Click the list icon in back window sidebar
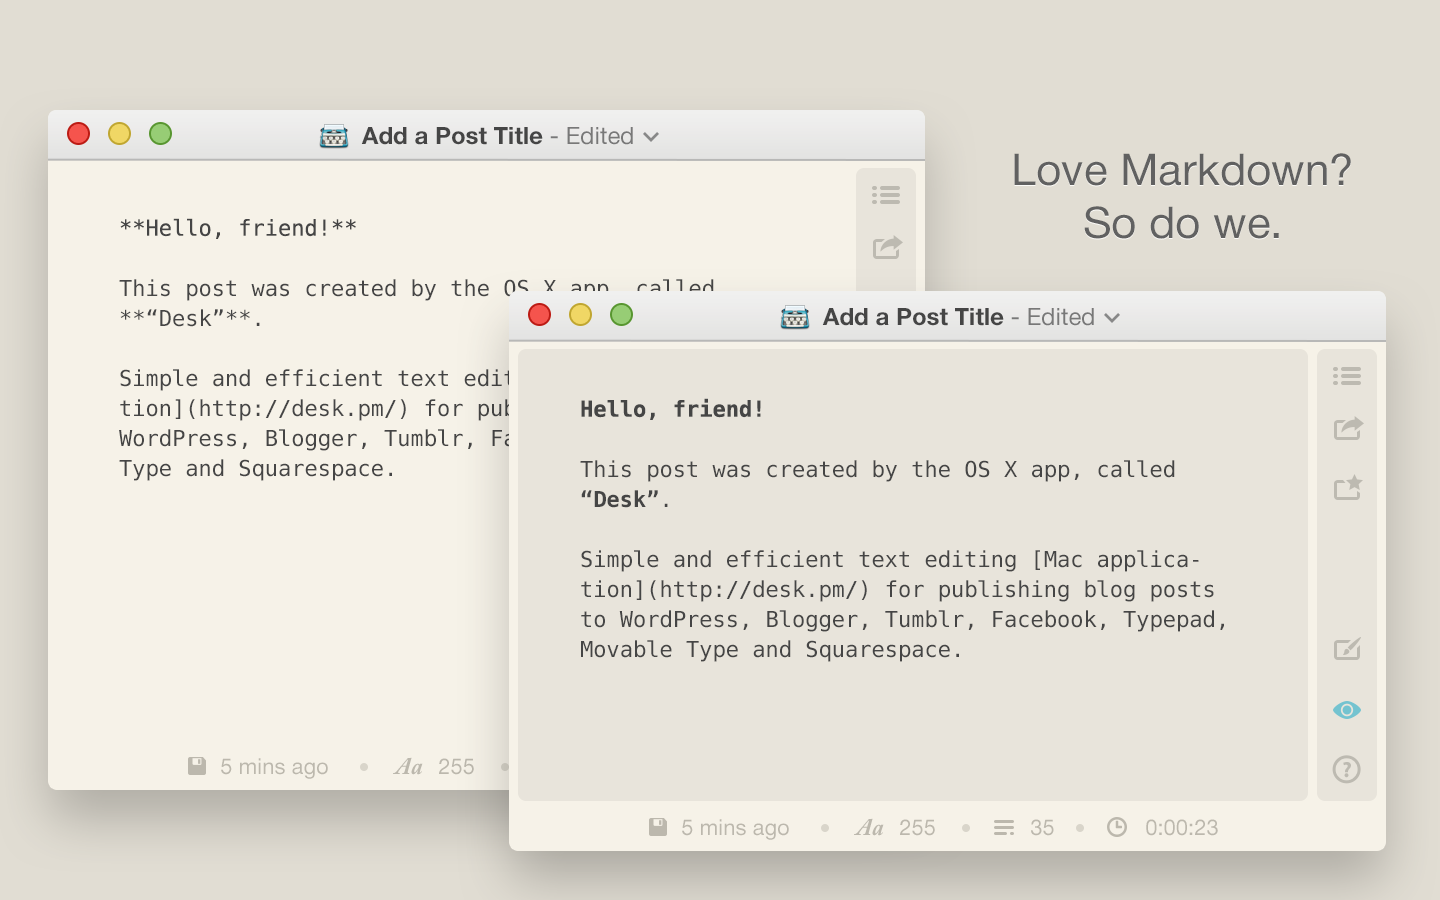This screenshot has width=1440, height=900. coord(886,195)
